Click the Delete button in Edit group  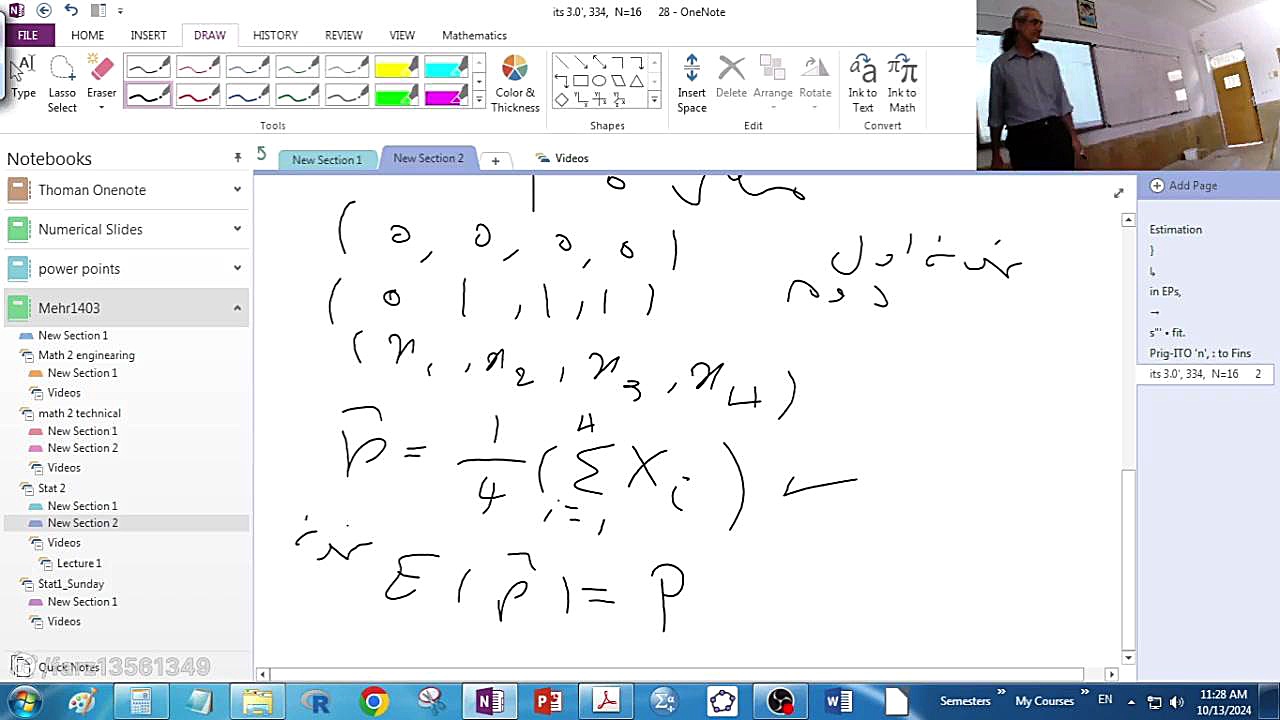pos(731,77)
